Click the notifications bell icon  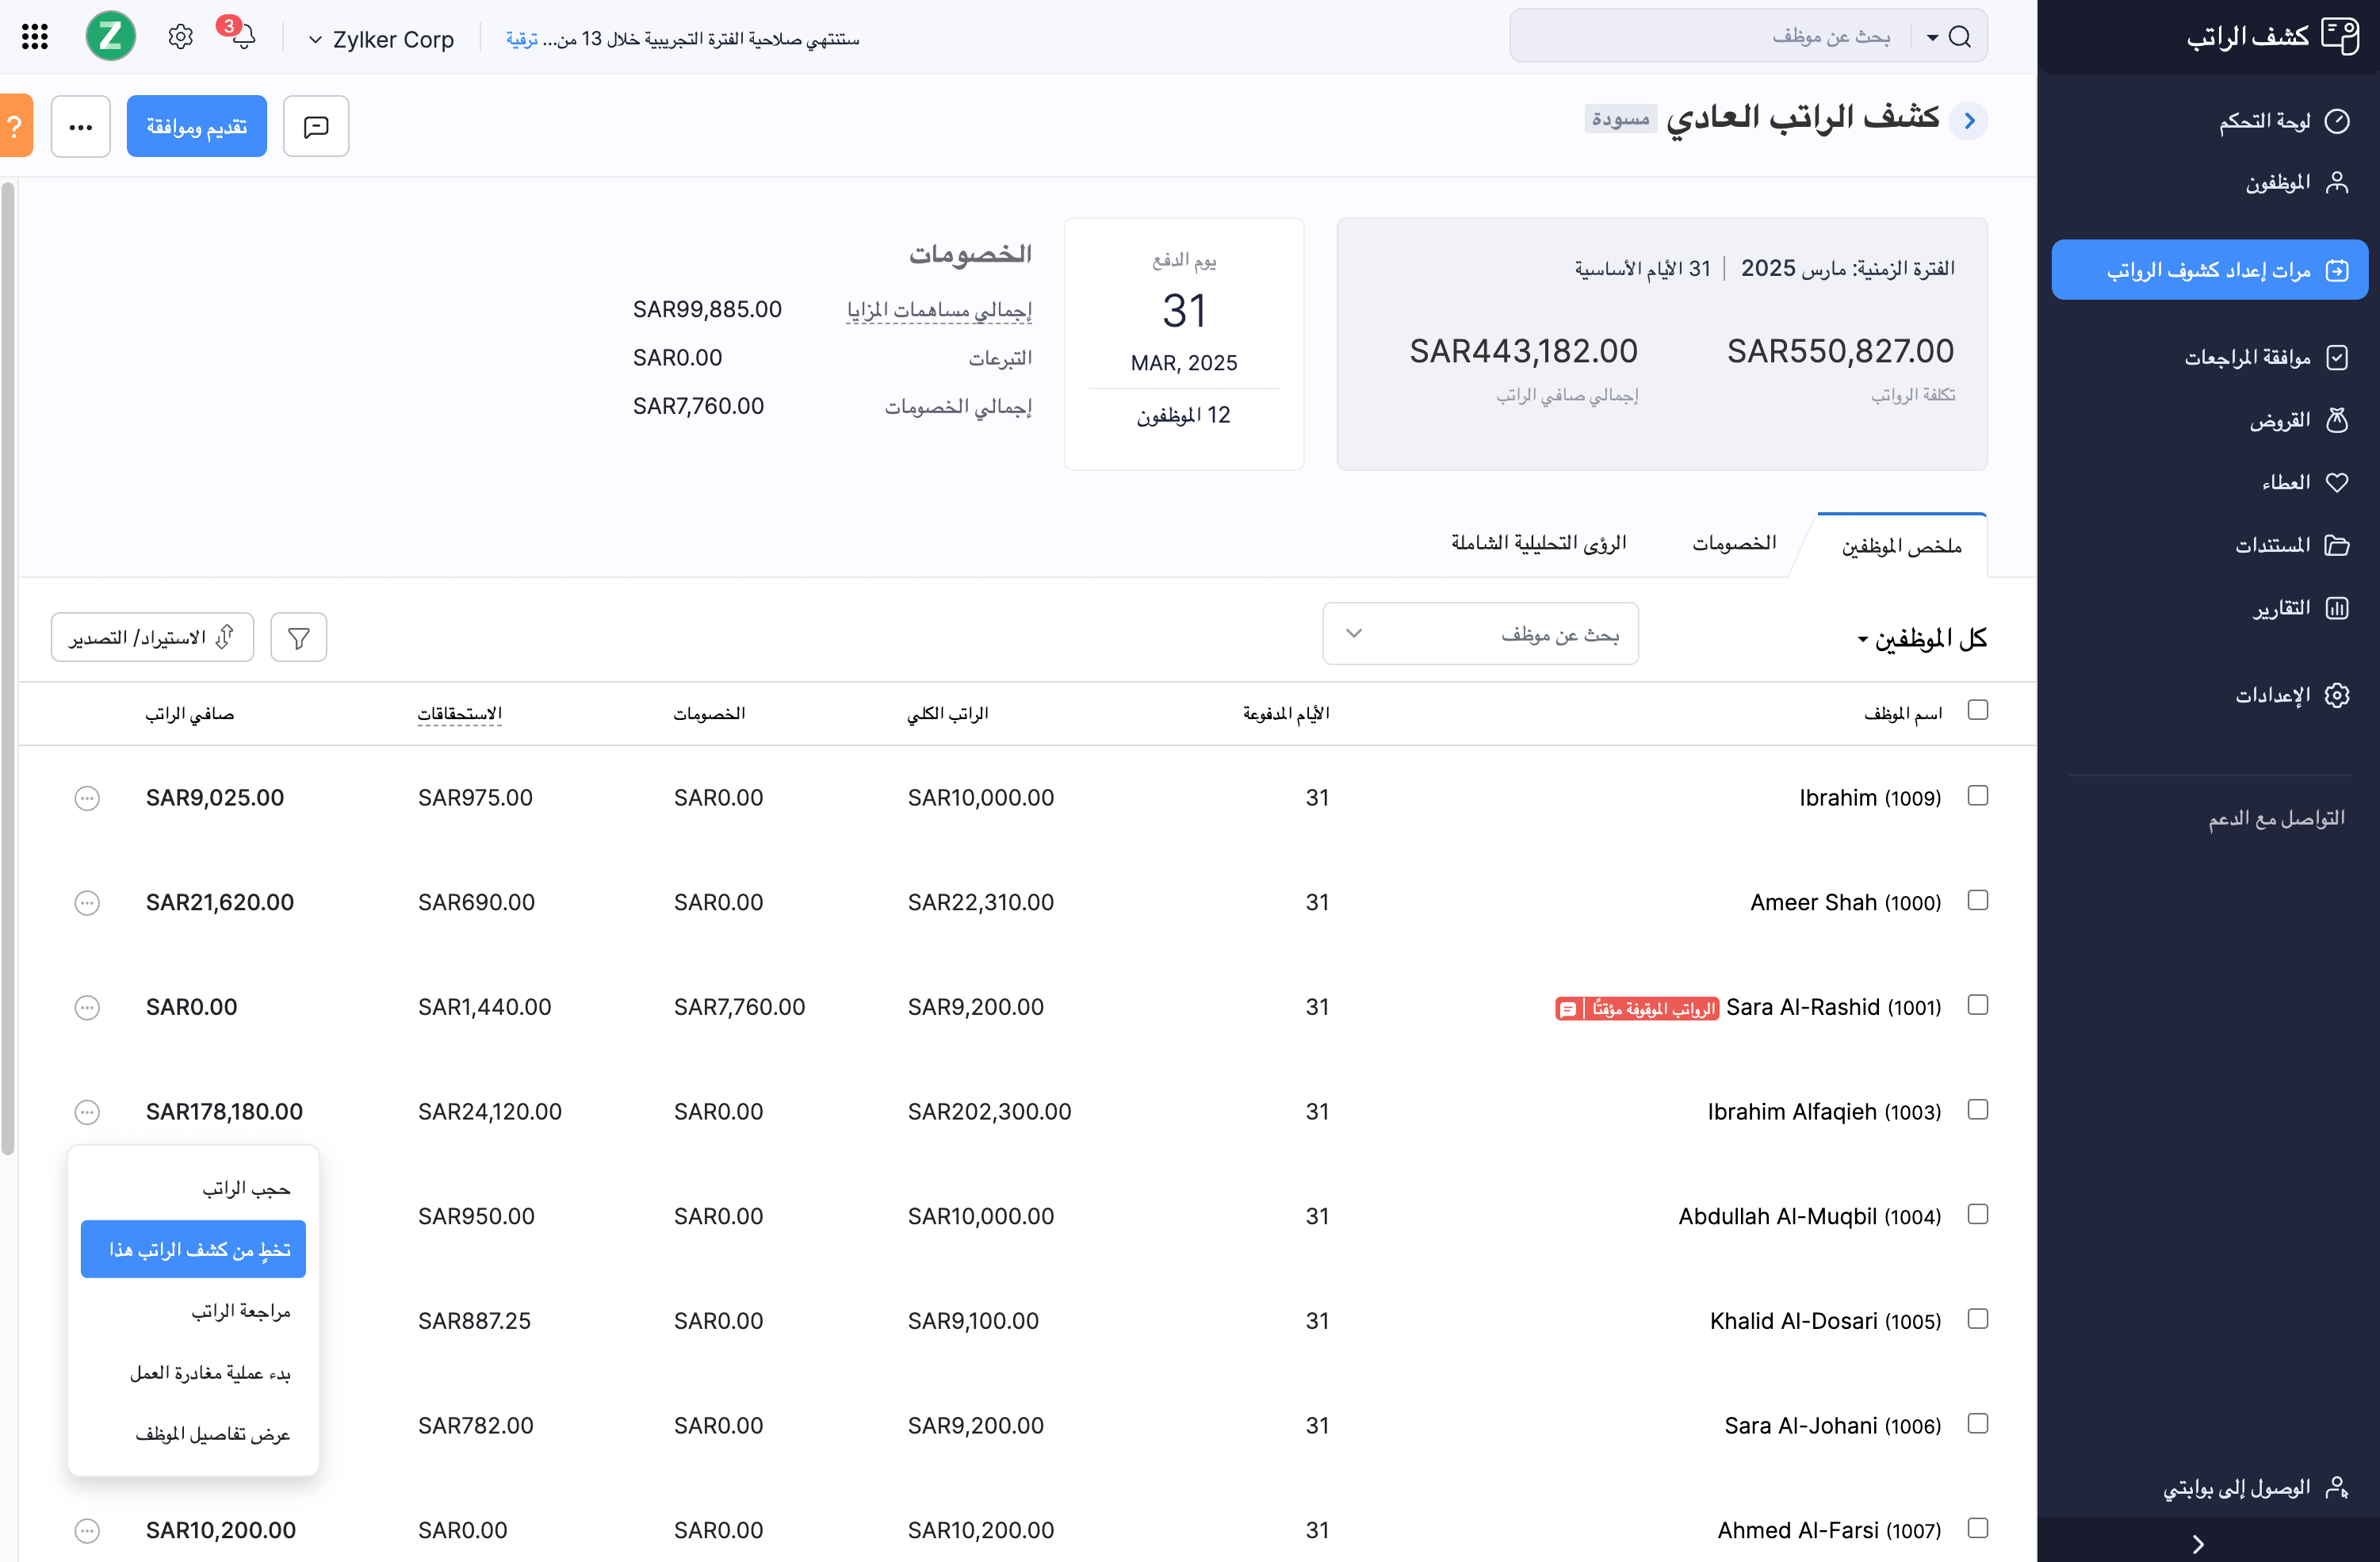click(x=243, y=38)
